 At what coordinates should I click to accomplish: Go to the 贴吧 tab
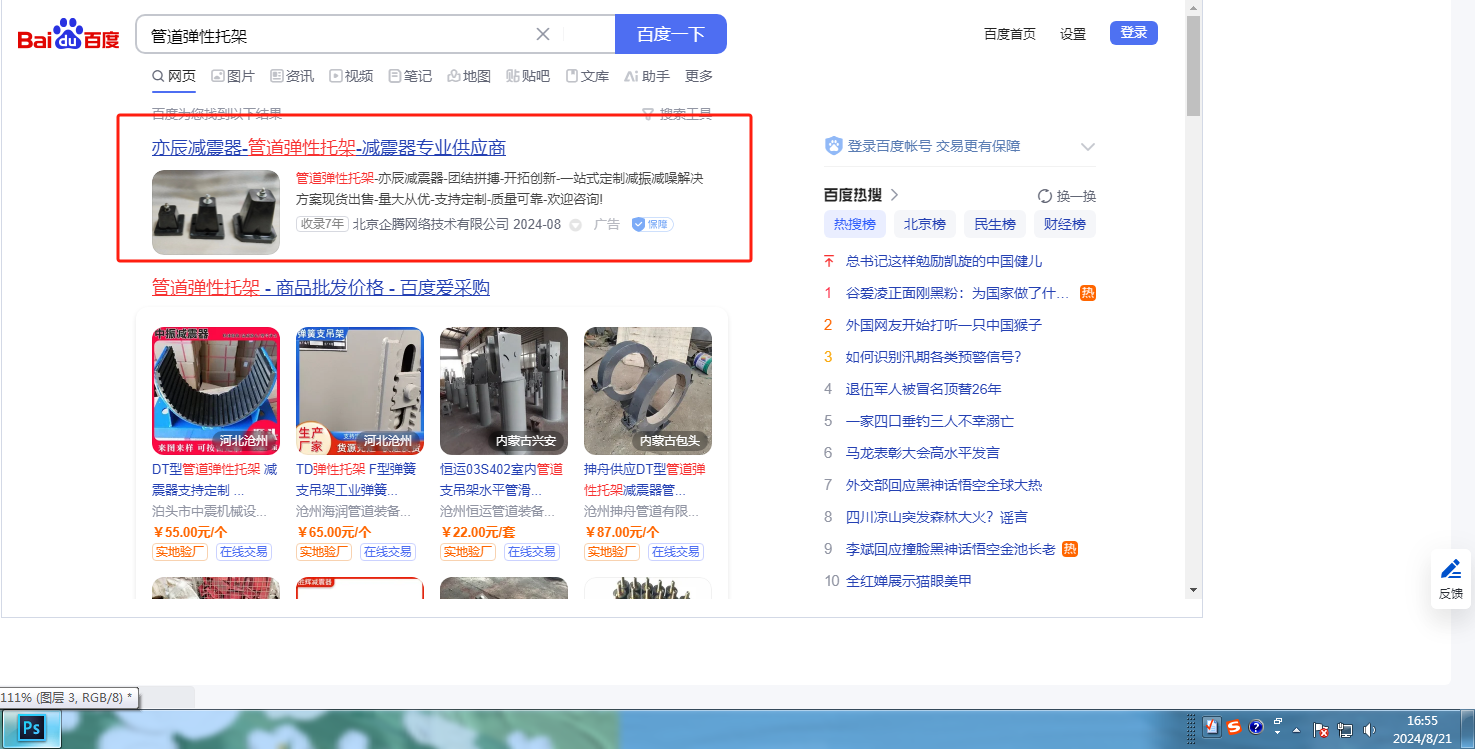(x=528, y=76)
